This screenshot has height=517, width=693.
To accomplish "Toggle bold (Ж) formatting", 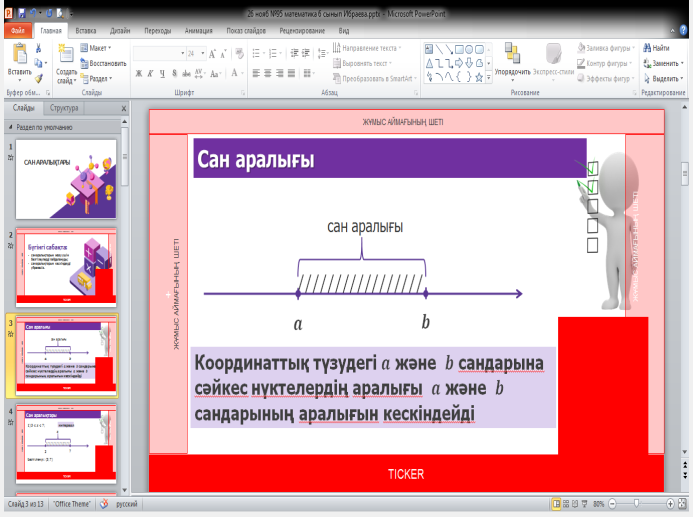I will (139, 73).
